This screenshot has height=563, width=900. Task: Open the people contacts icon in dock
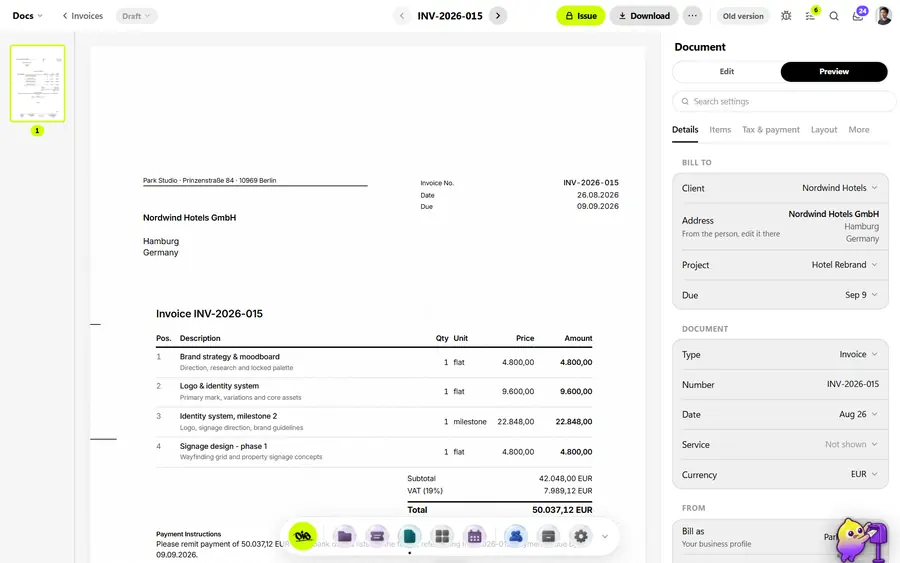click(515, 536)
